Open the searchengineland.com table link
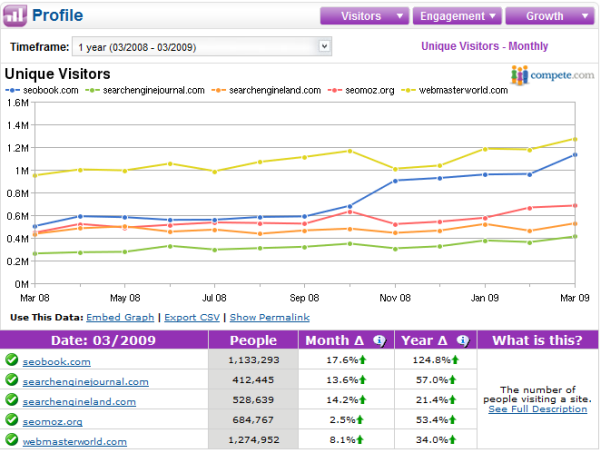600x451 pixels. [79, 401]
